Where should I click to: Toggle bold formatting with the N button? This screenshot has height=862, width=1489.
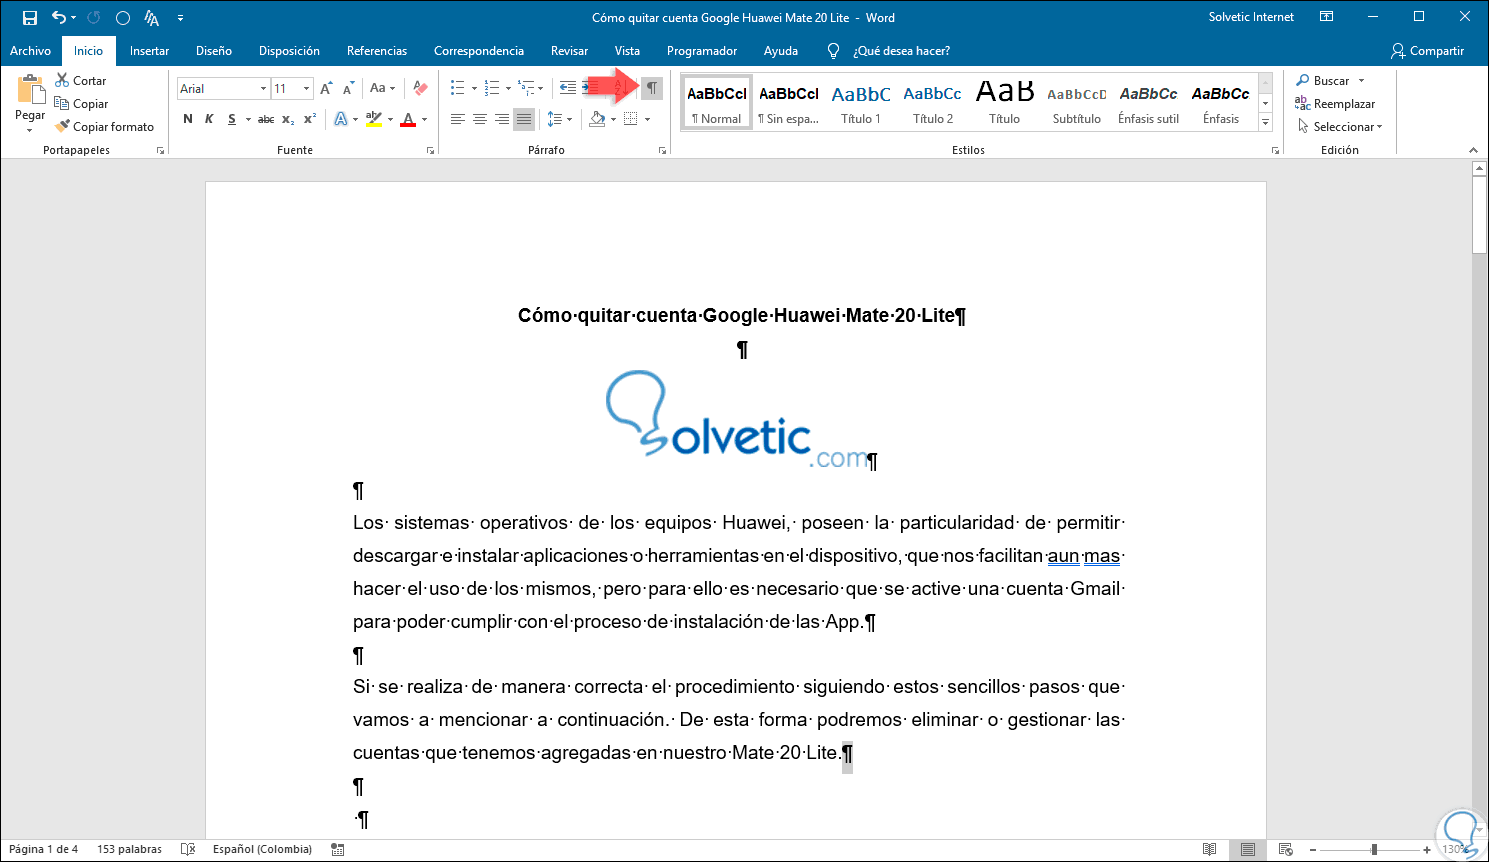(x=188, y=120)
